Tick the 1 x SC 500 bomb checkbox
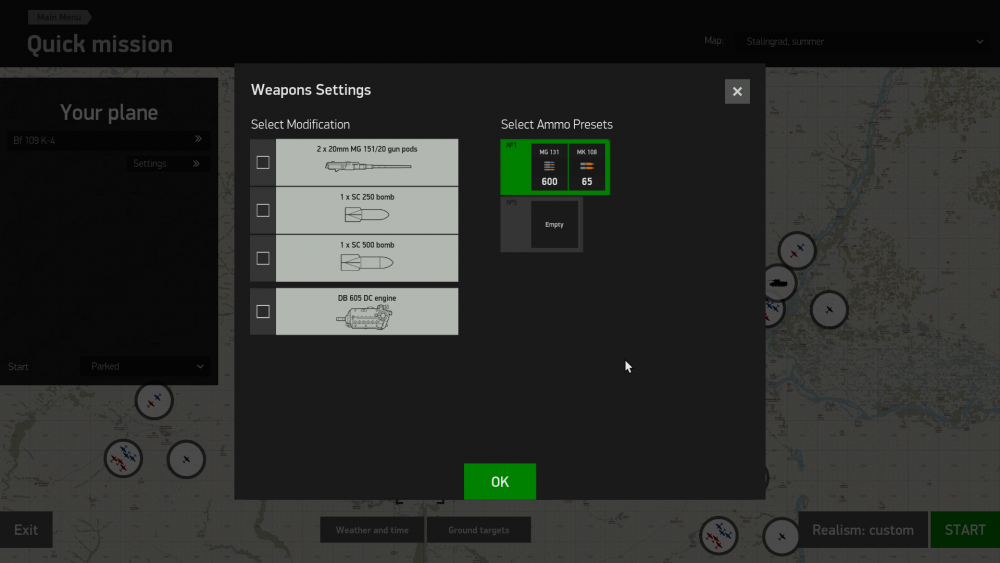 point(263,258)
